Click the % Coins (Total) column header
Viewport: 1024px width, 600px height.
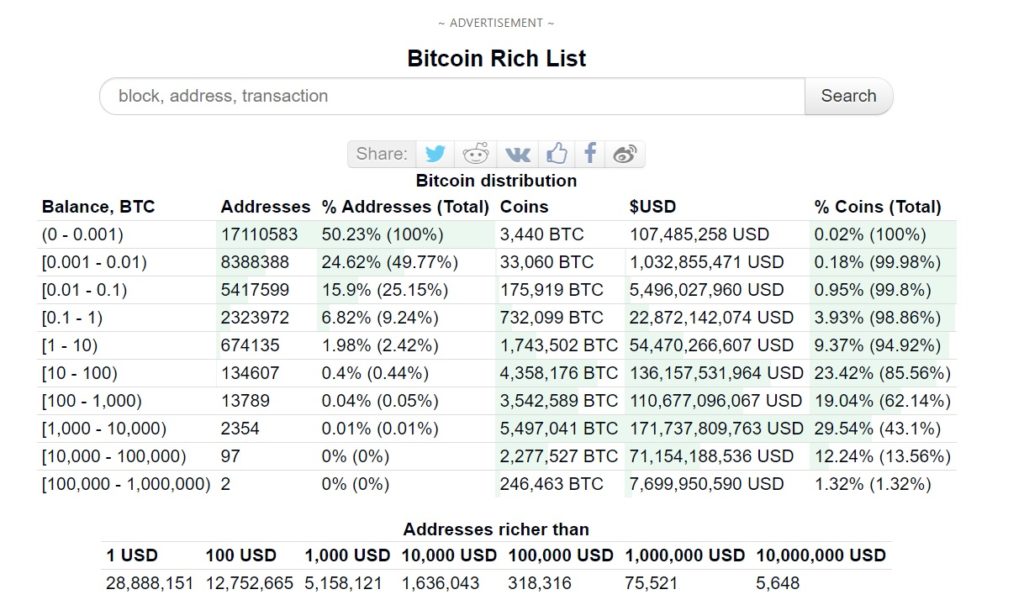point(877,207)
